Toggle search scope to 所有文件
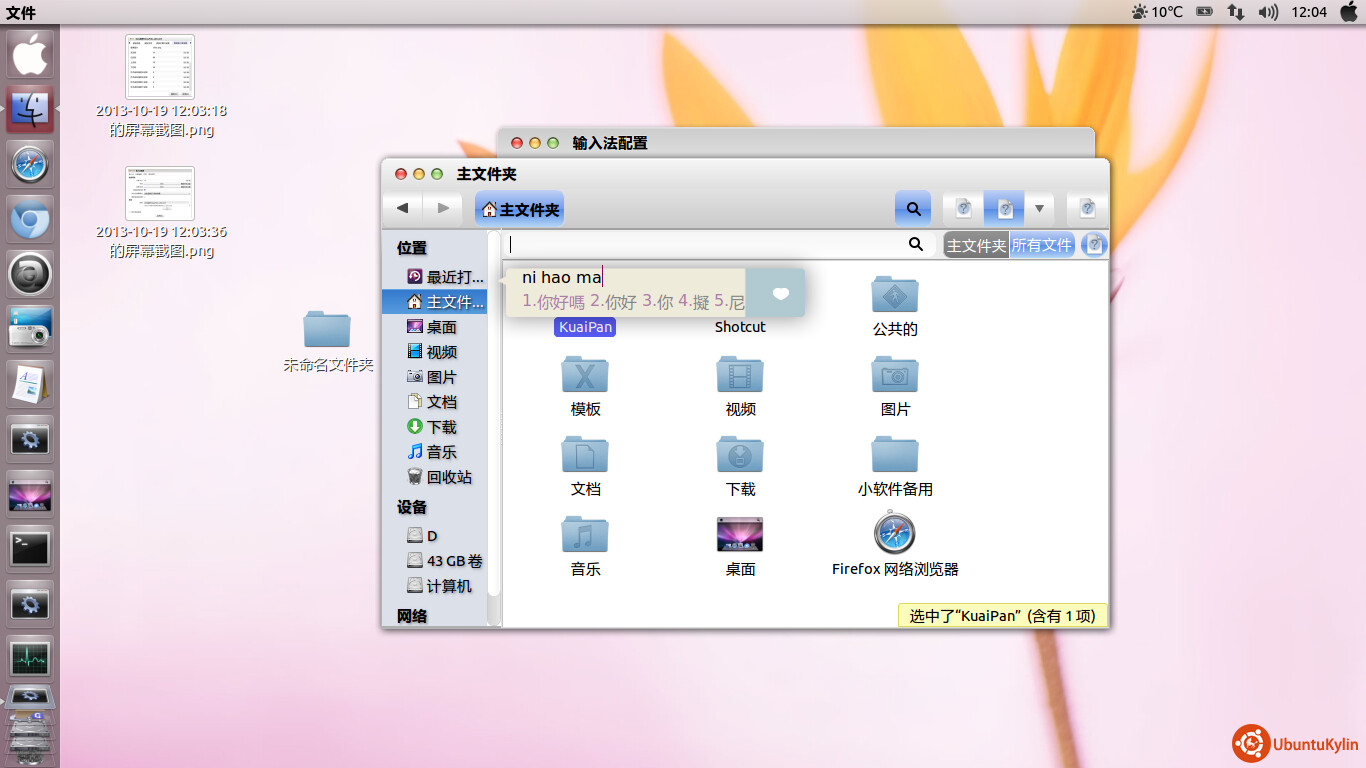 coord(1041,245)
